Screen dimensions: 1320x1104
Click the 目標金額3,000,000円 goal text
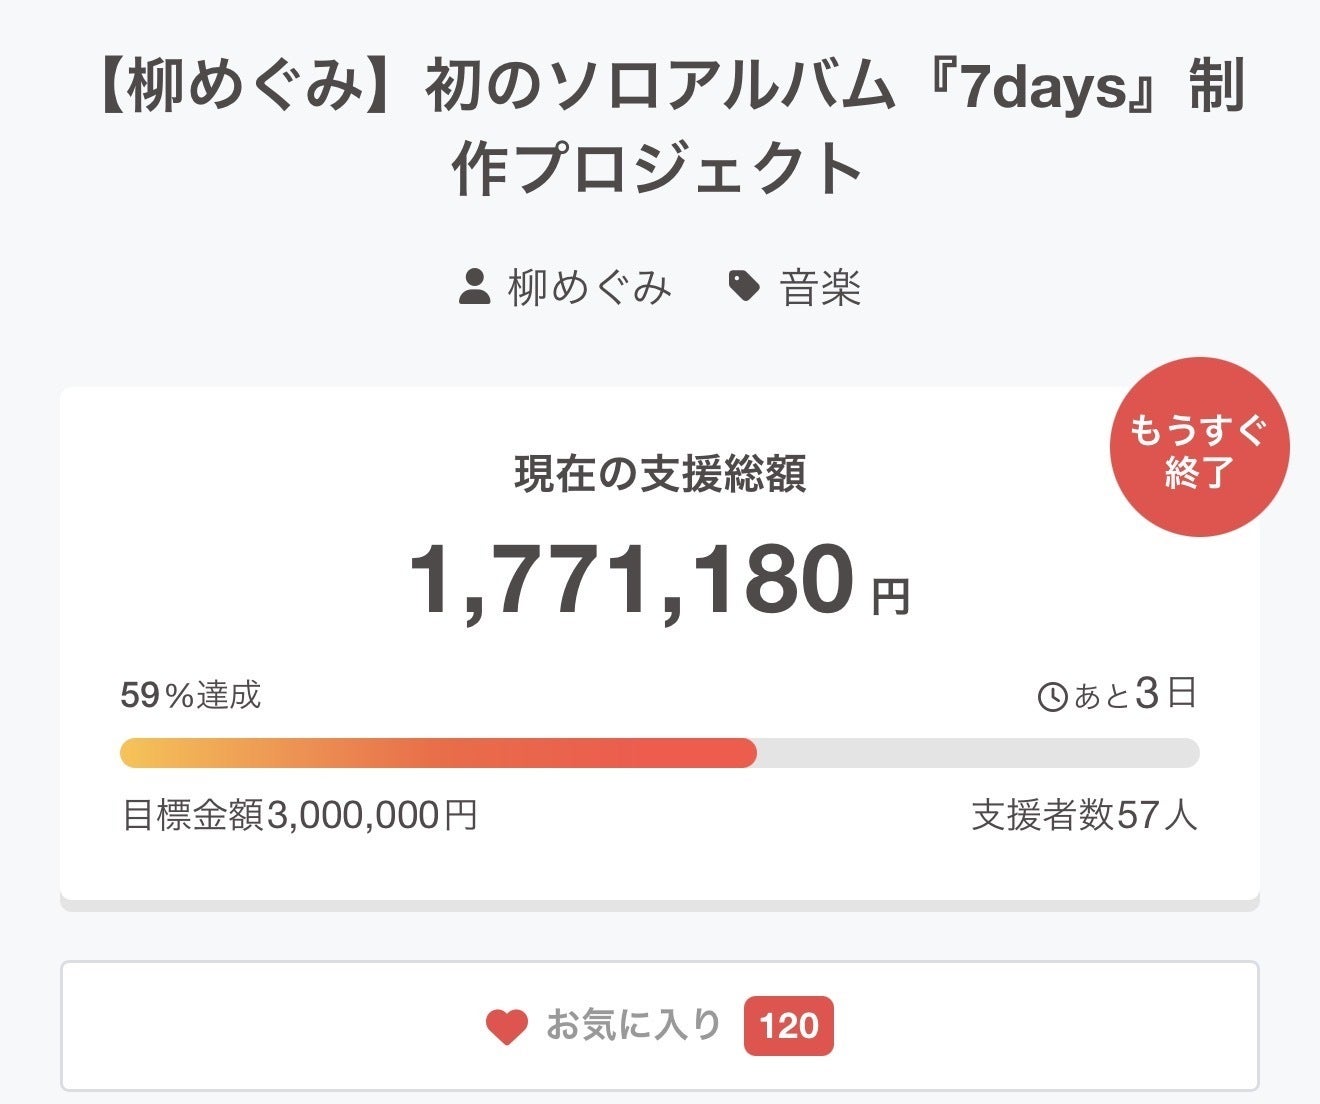(299, 815)
